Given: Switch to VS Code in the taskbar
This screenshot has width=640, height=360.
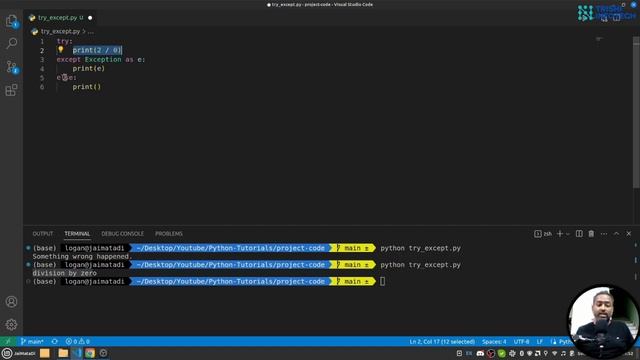Looking at the screenshot, I should pyautogui.click(x=78, y=353).
